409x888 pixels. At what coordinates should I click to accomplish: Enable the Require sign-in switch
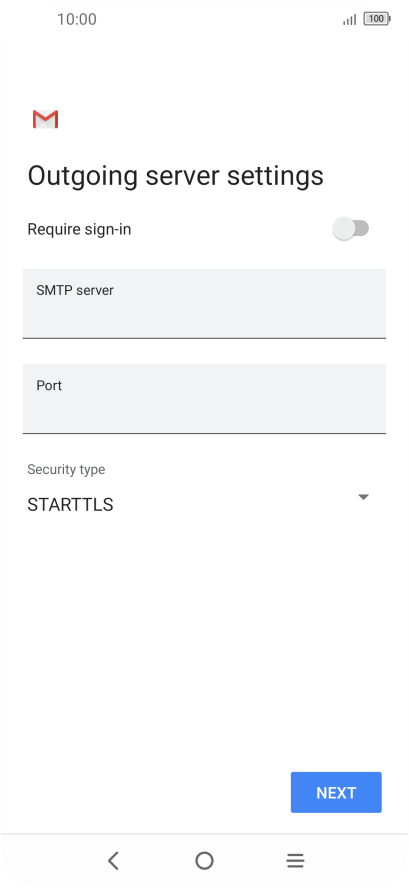click(x=351, y=229)
